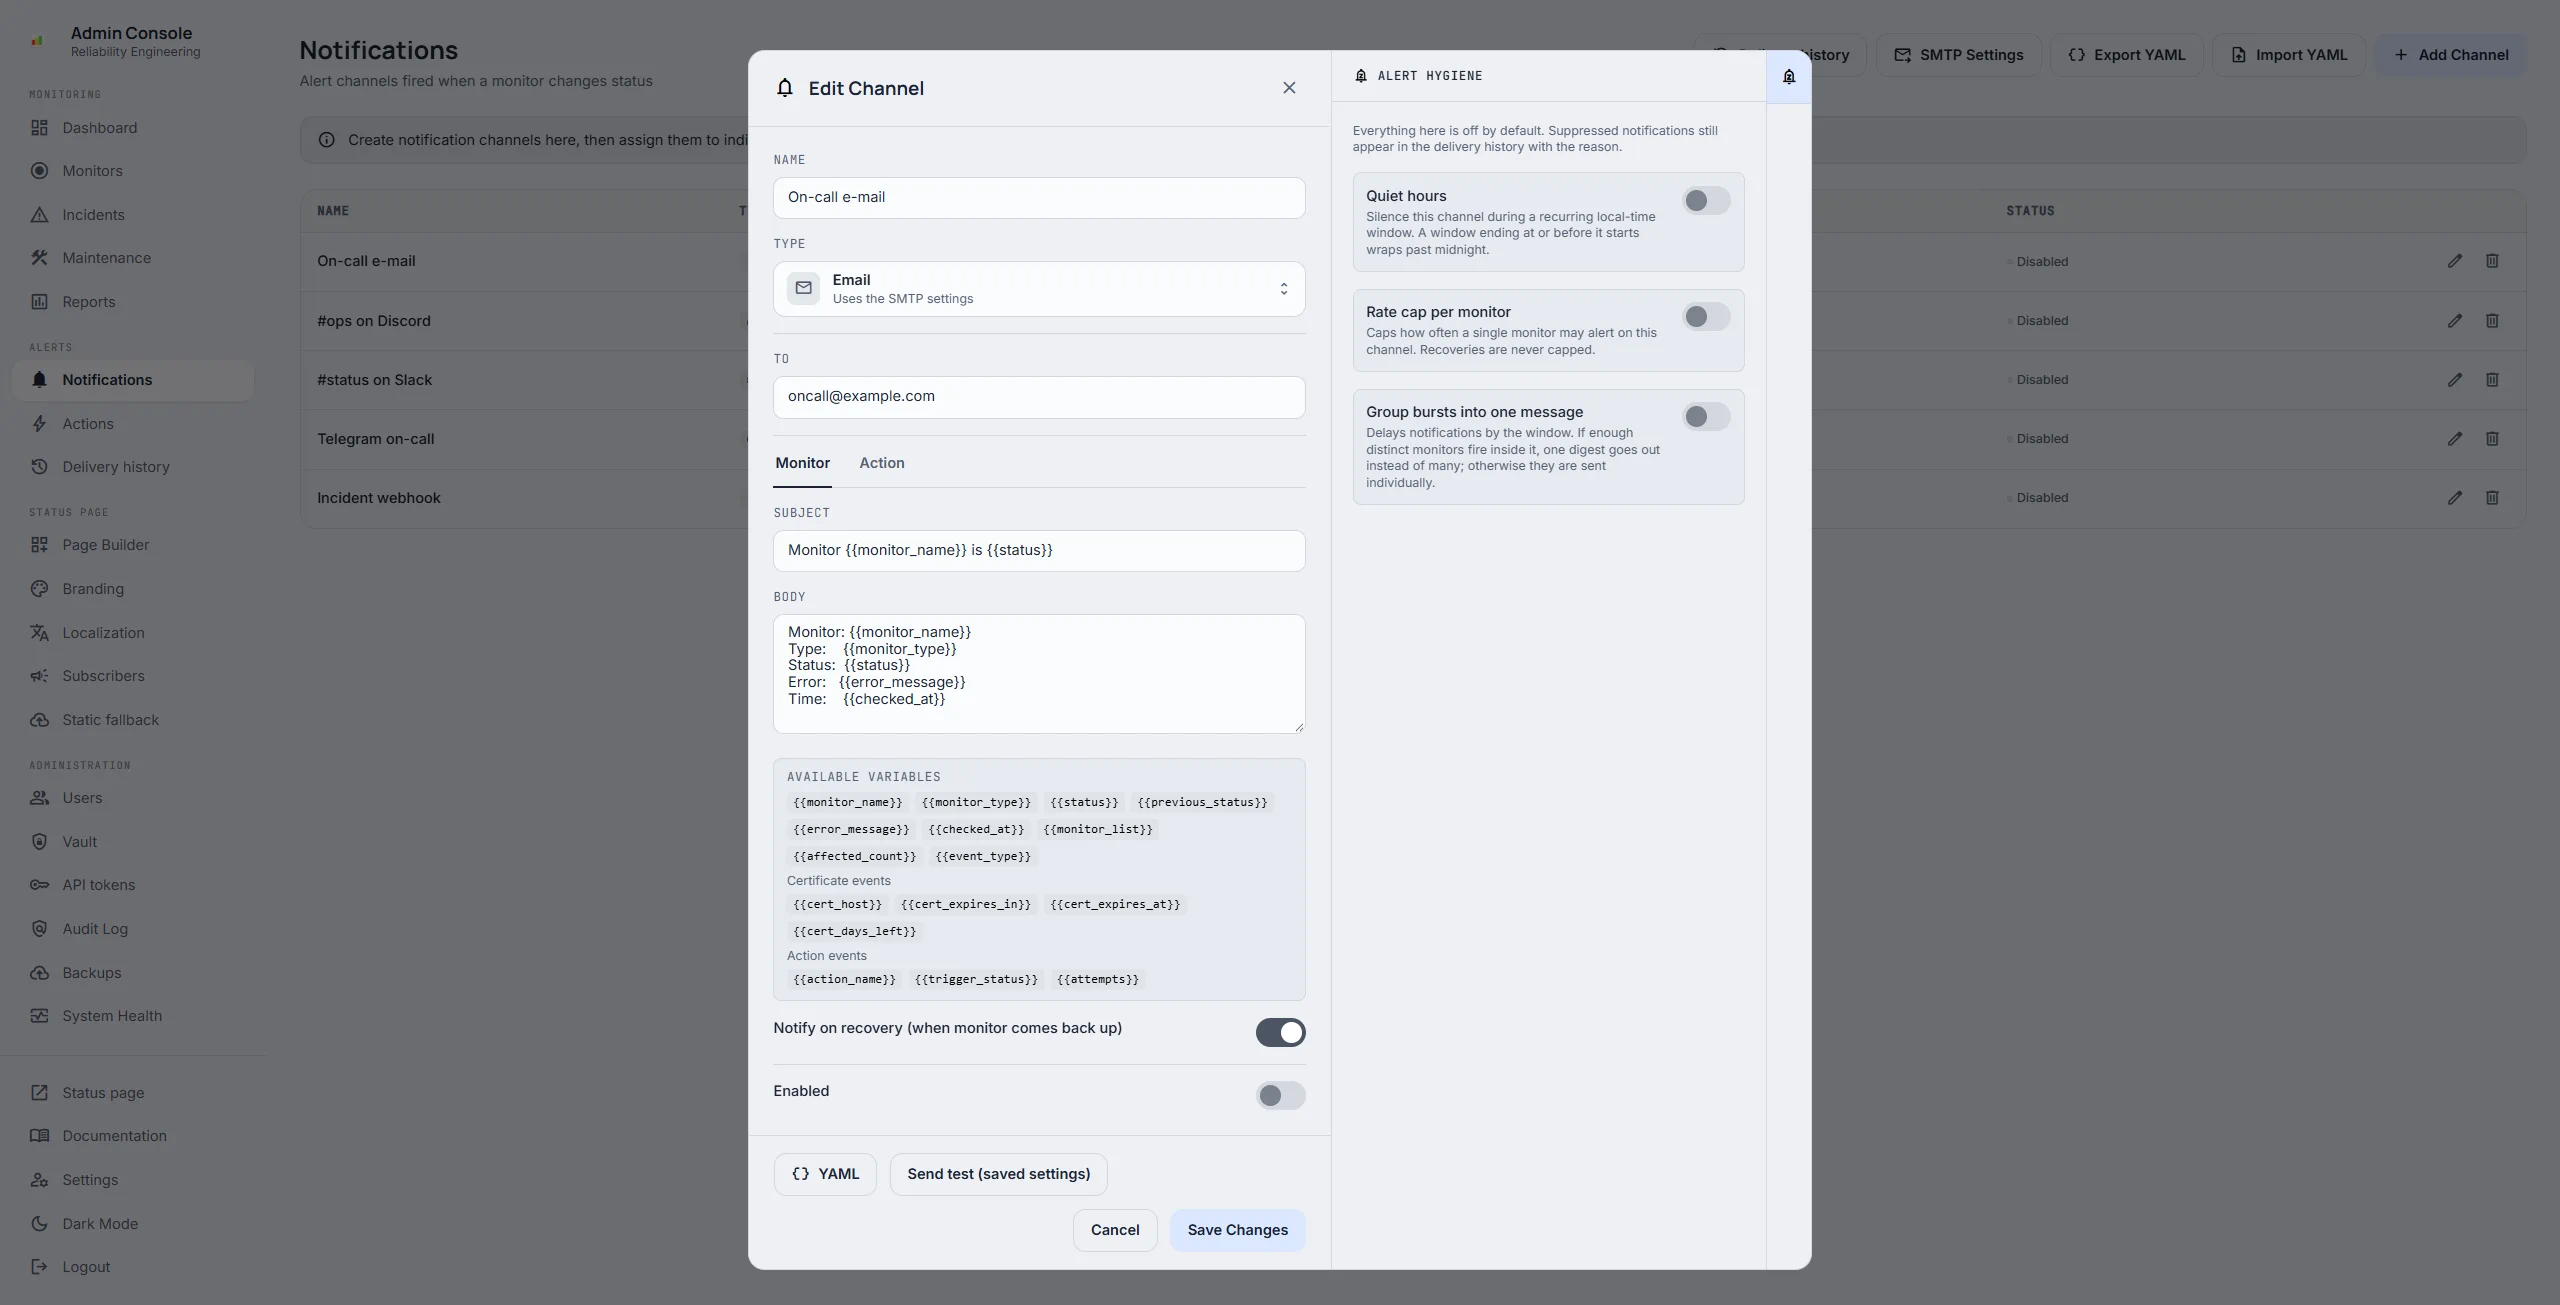2560x1305 pixels.
Task: Insert the {{attempts}} variable chip
Action: tap(1097, 979)
